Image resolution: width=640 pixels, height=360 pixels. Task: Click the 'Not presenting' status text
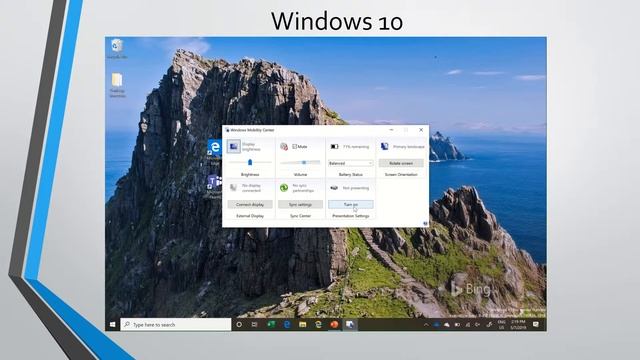(x=356, y=188)
